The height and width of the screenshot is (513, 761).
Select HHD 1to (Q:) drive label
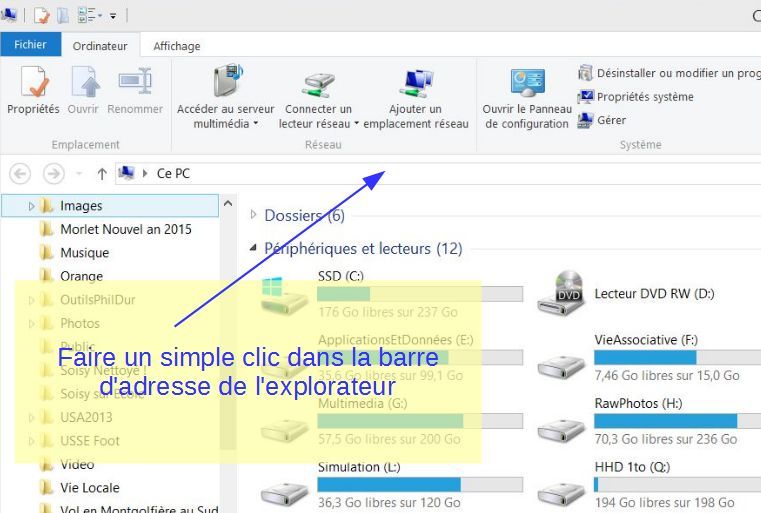[x=632, y=467]
